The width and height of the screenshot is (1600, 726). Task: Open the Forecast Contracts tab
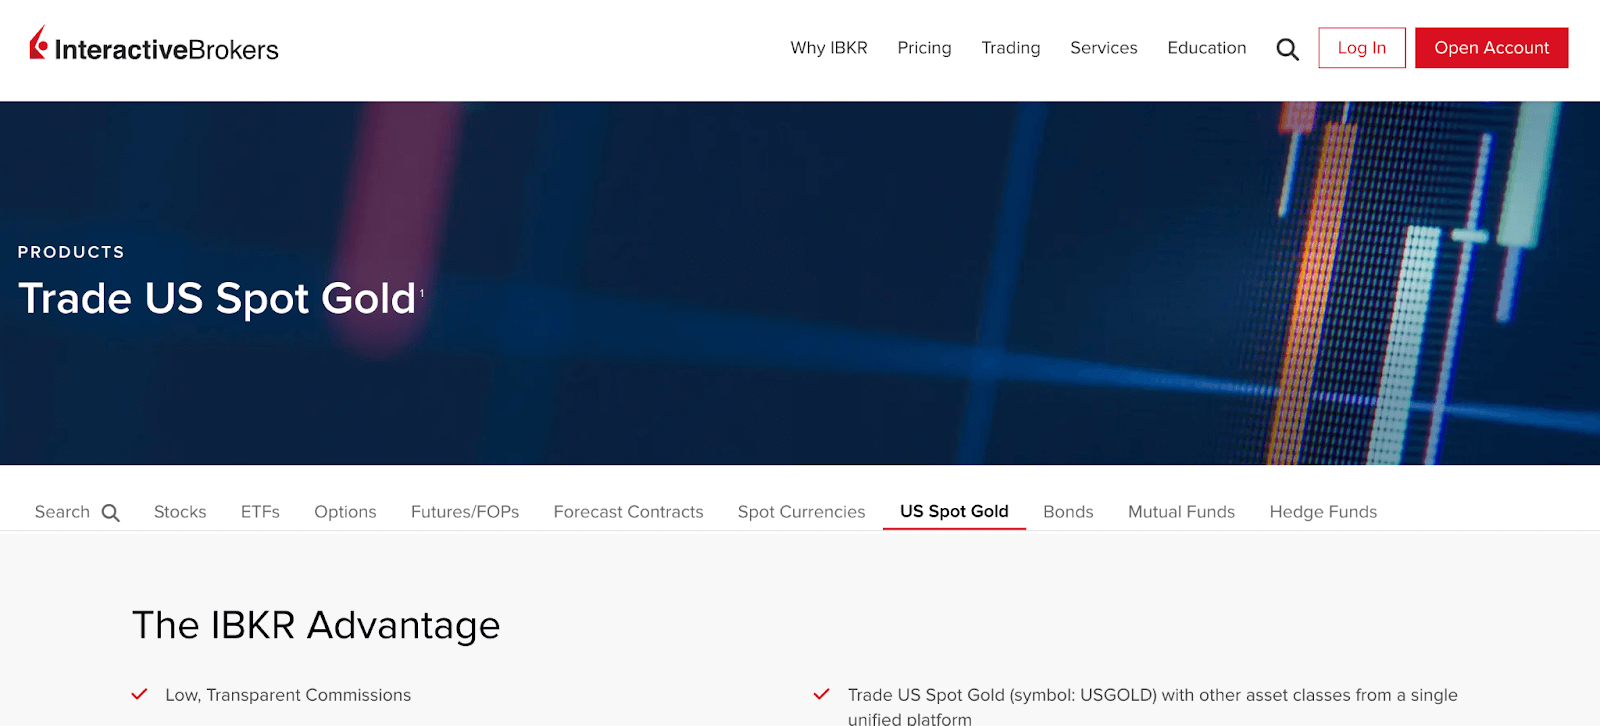pos(629,512)
